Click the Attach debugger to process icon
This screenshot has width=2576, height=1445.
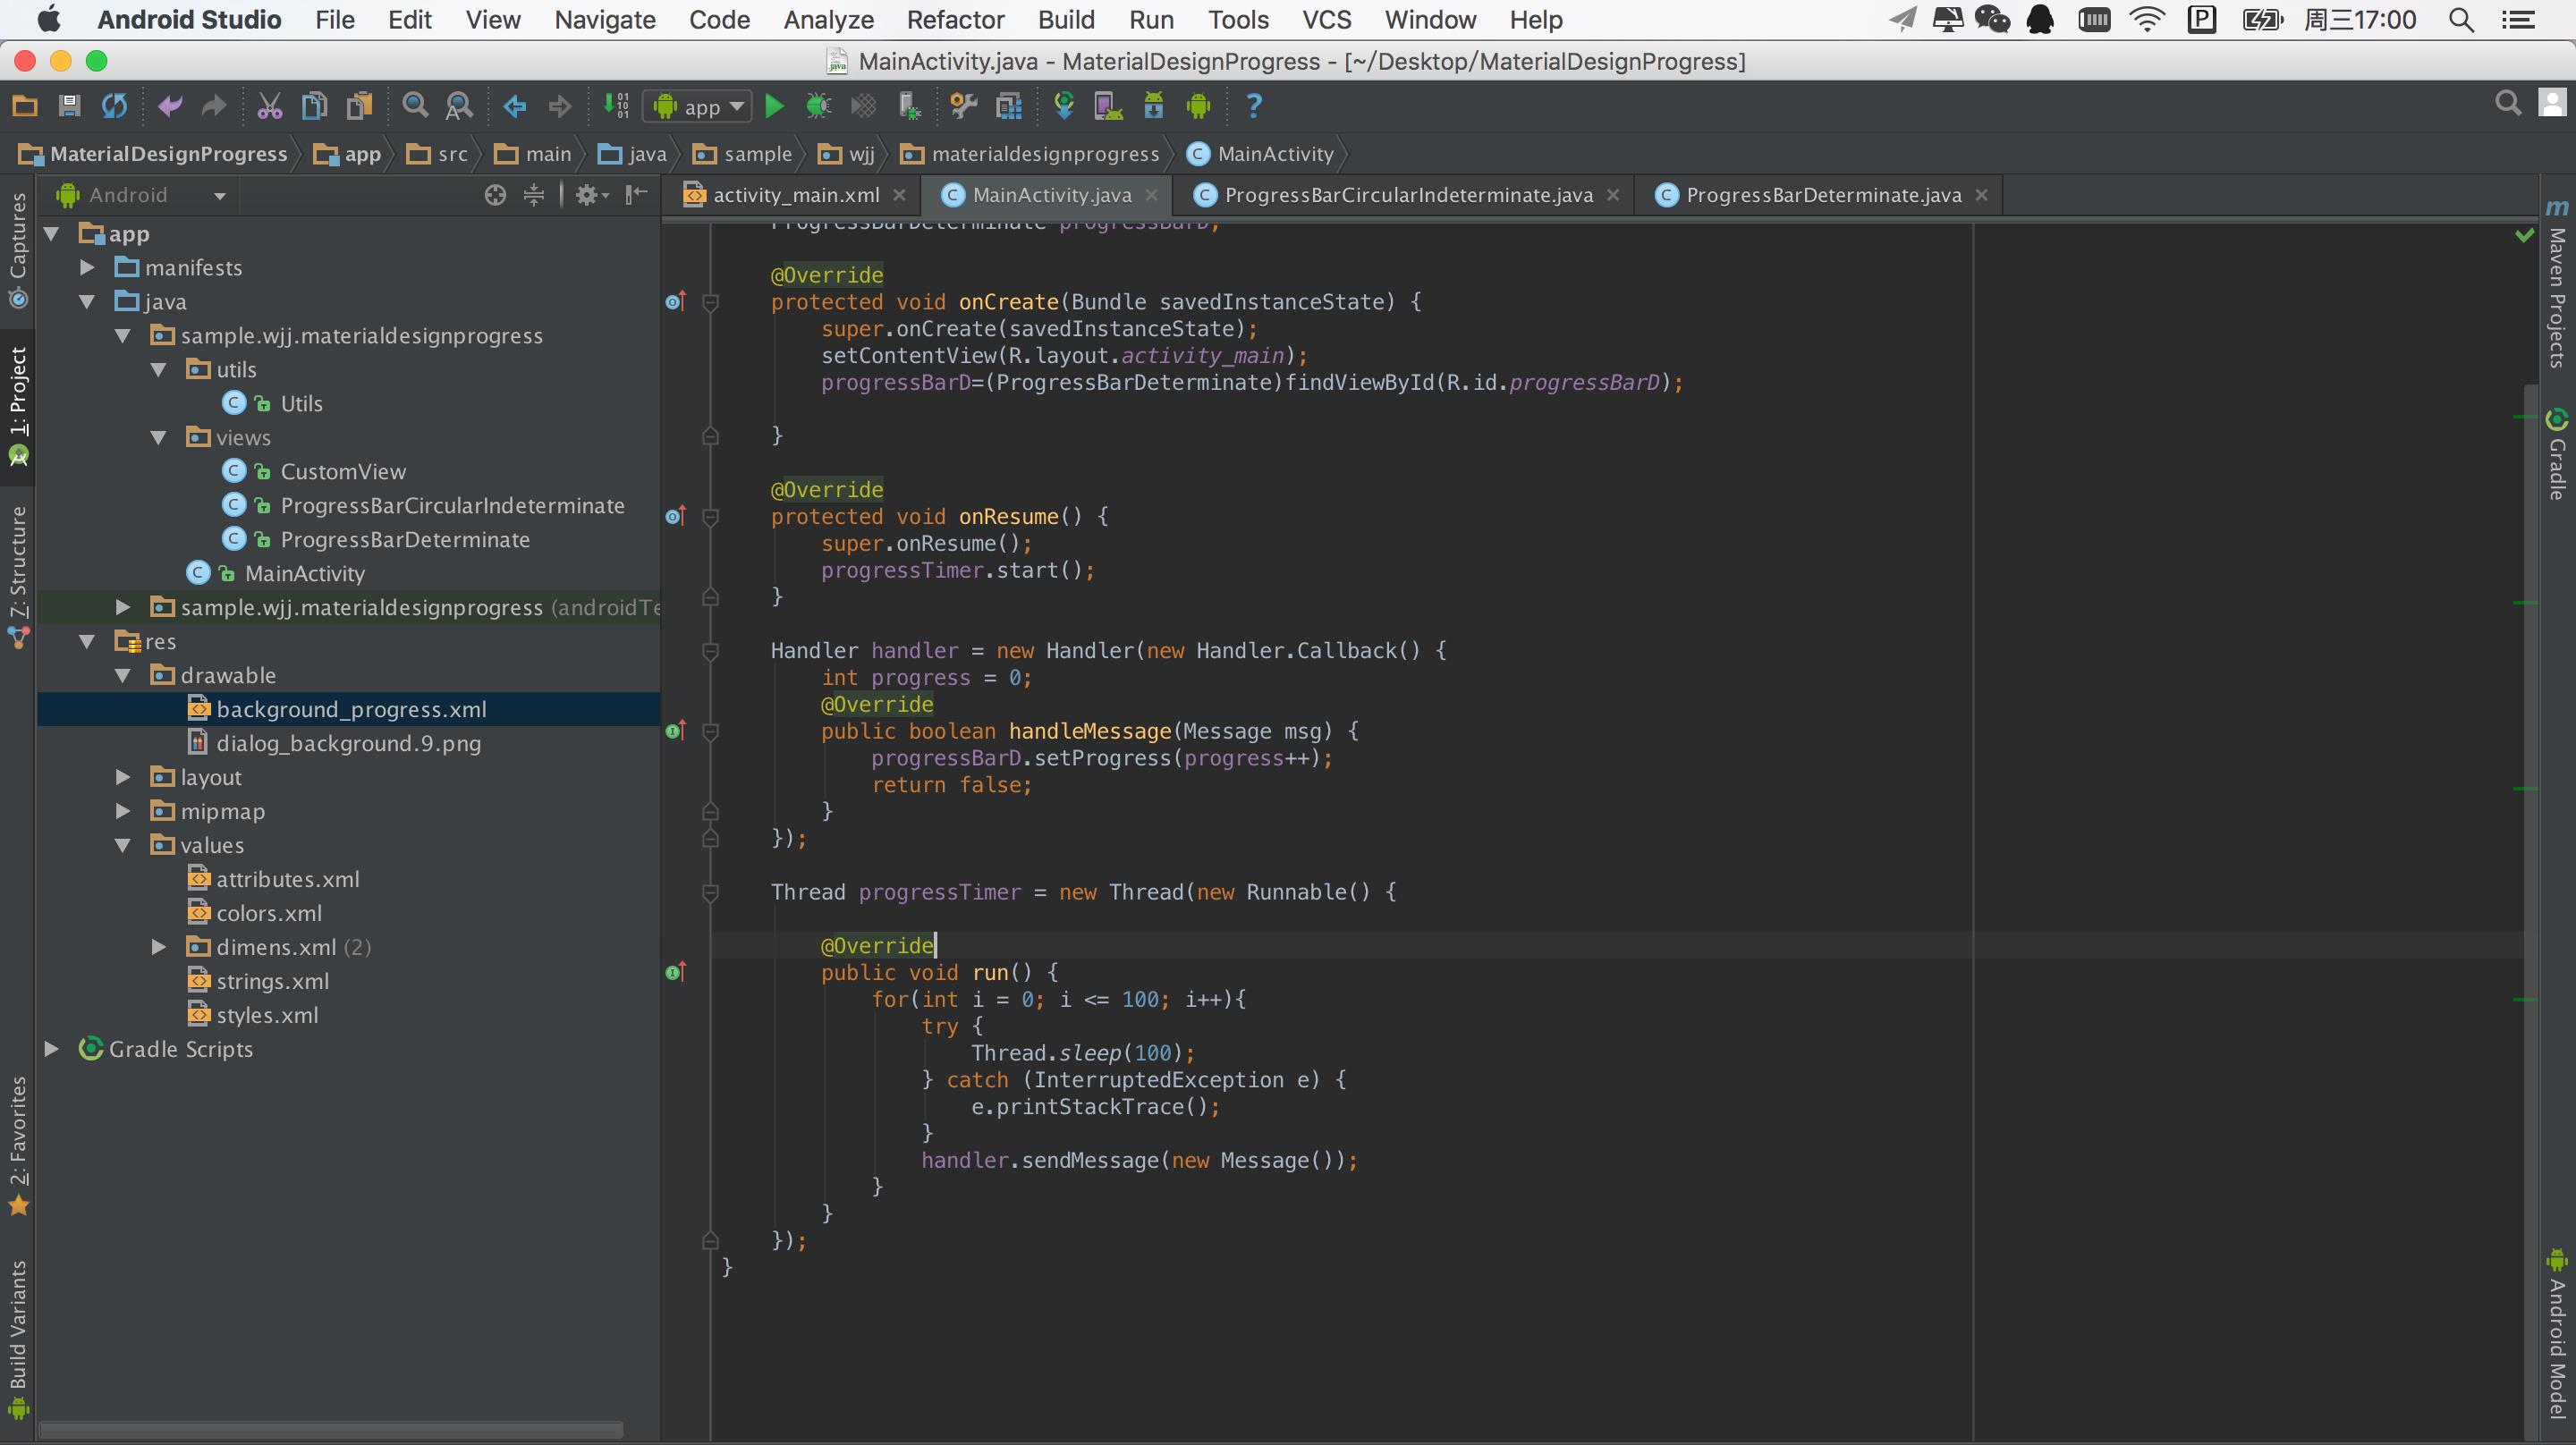click(x=909, y=106)
